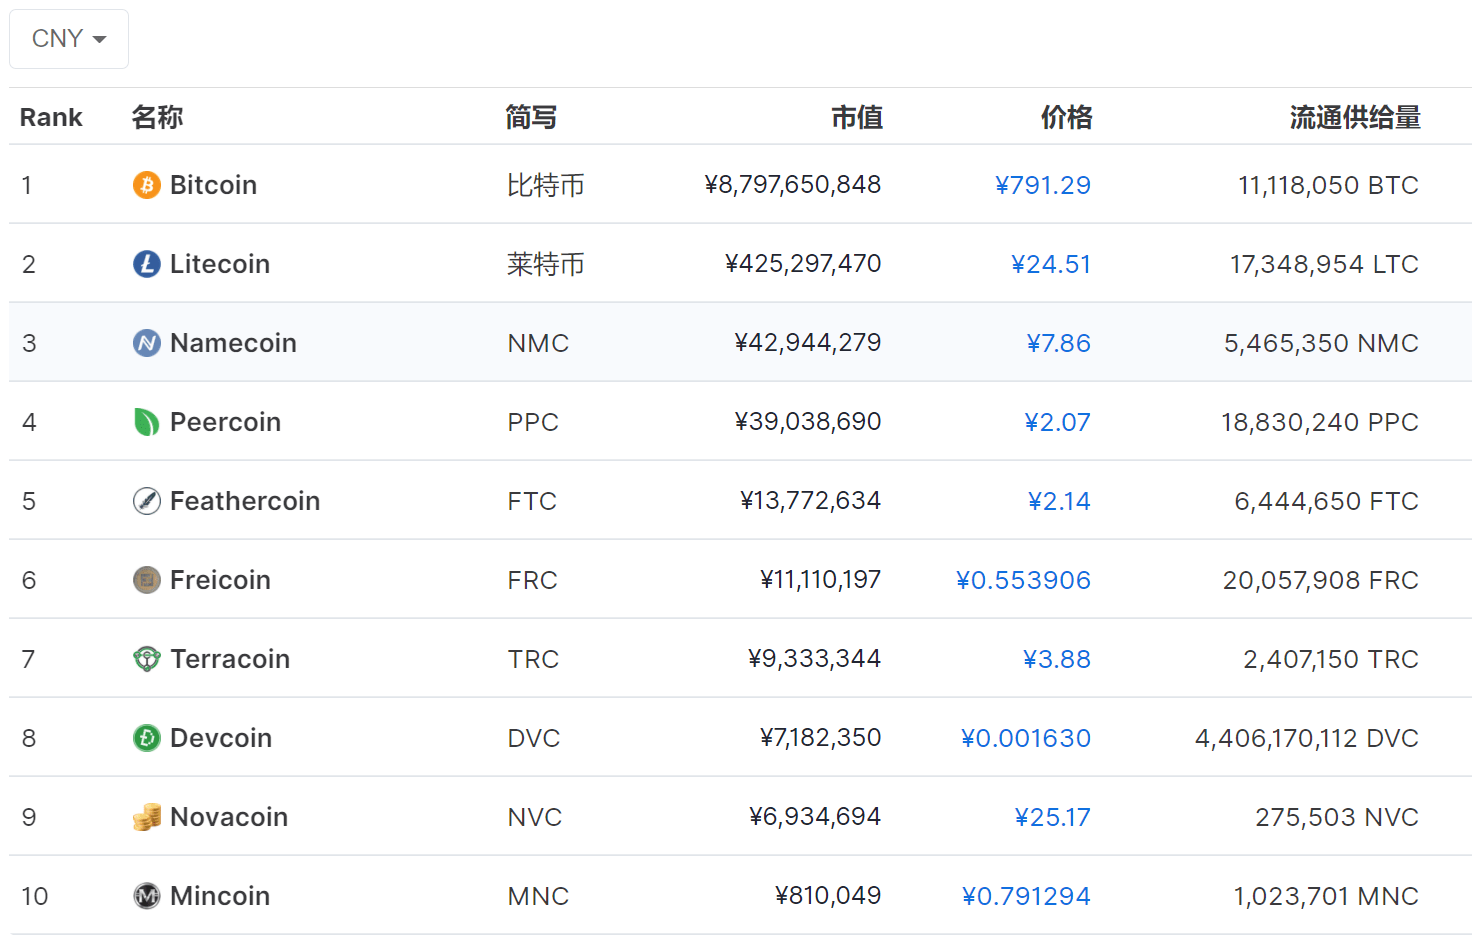The width and height of the screenshot is (1472, 938).
Task: Select supply 6,444,650 FTC
Action: 1327,501
